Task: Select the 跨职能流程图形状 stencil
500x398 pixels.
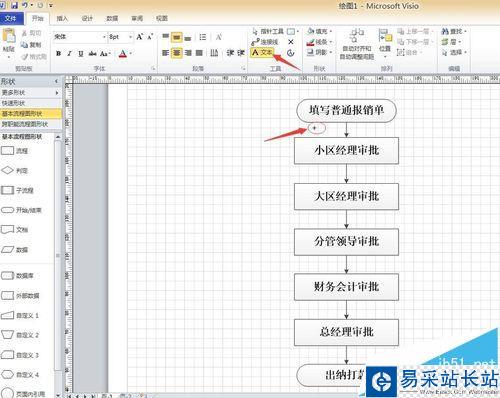Action: (31, 124)
